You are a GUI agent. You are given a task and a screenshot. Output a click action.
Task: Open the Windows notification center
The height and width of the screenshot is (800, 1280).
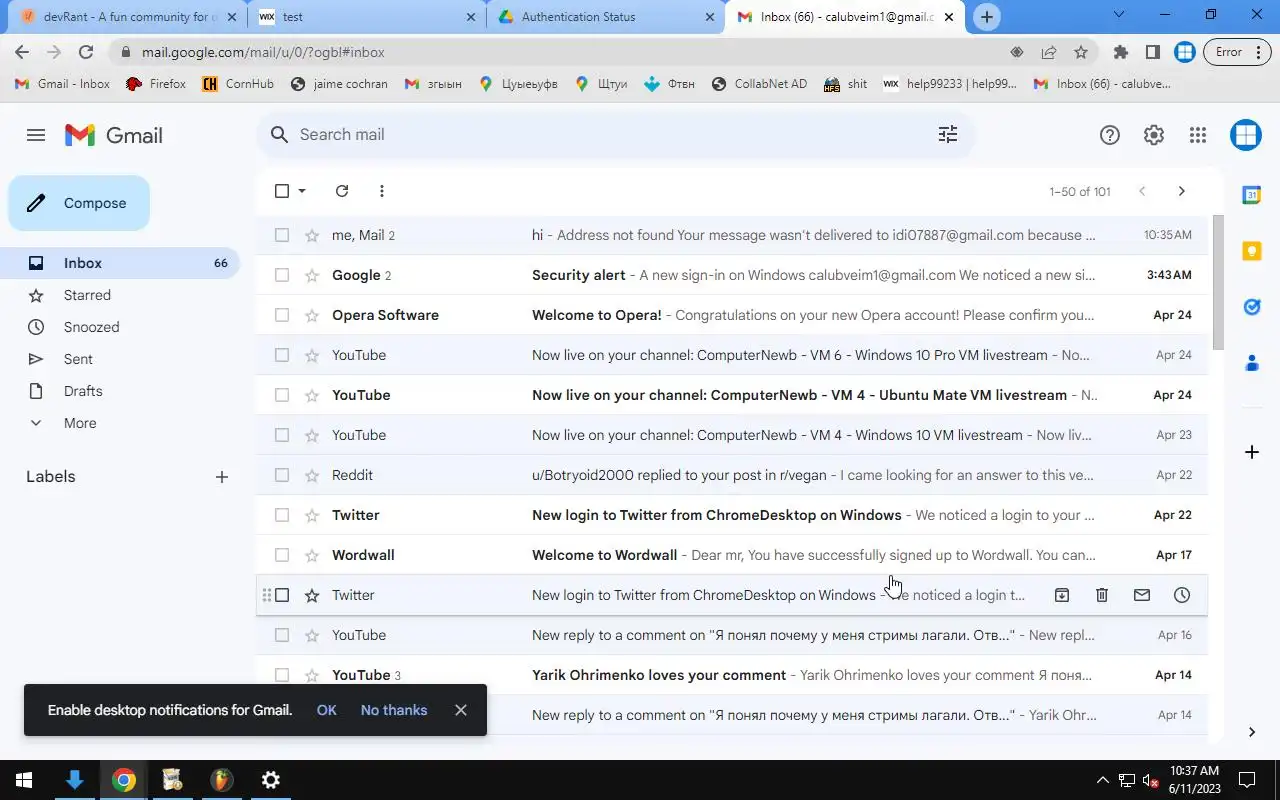(1247, 780)
